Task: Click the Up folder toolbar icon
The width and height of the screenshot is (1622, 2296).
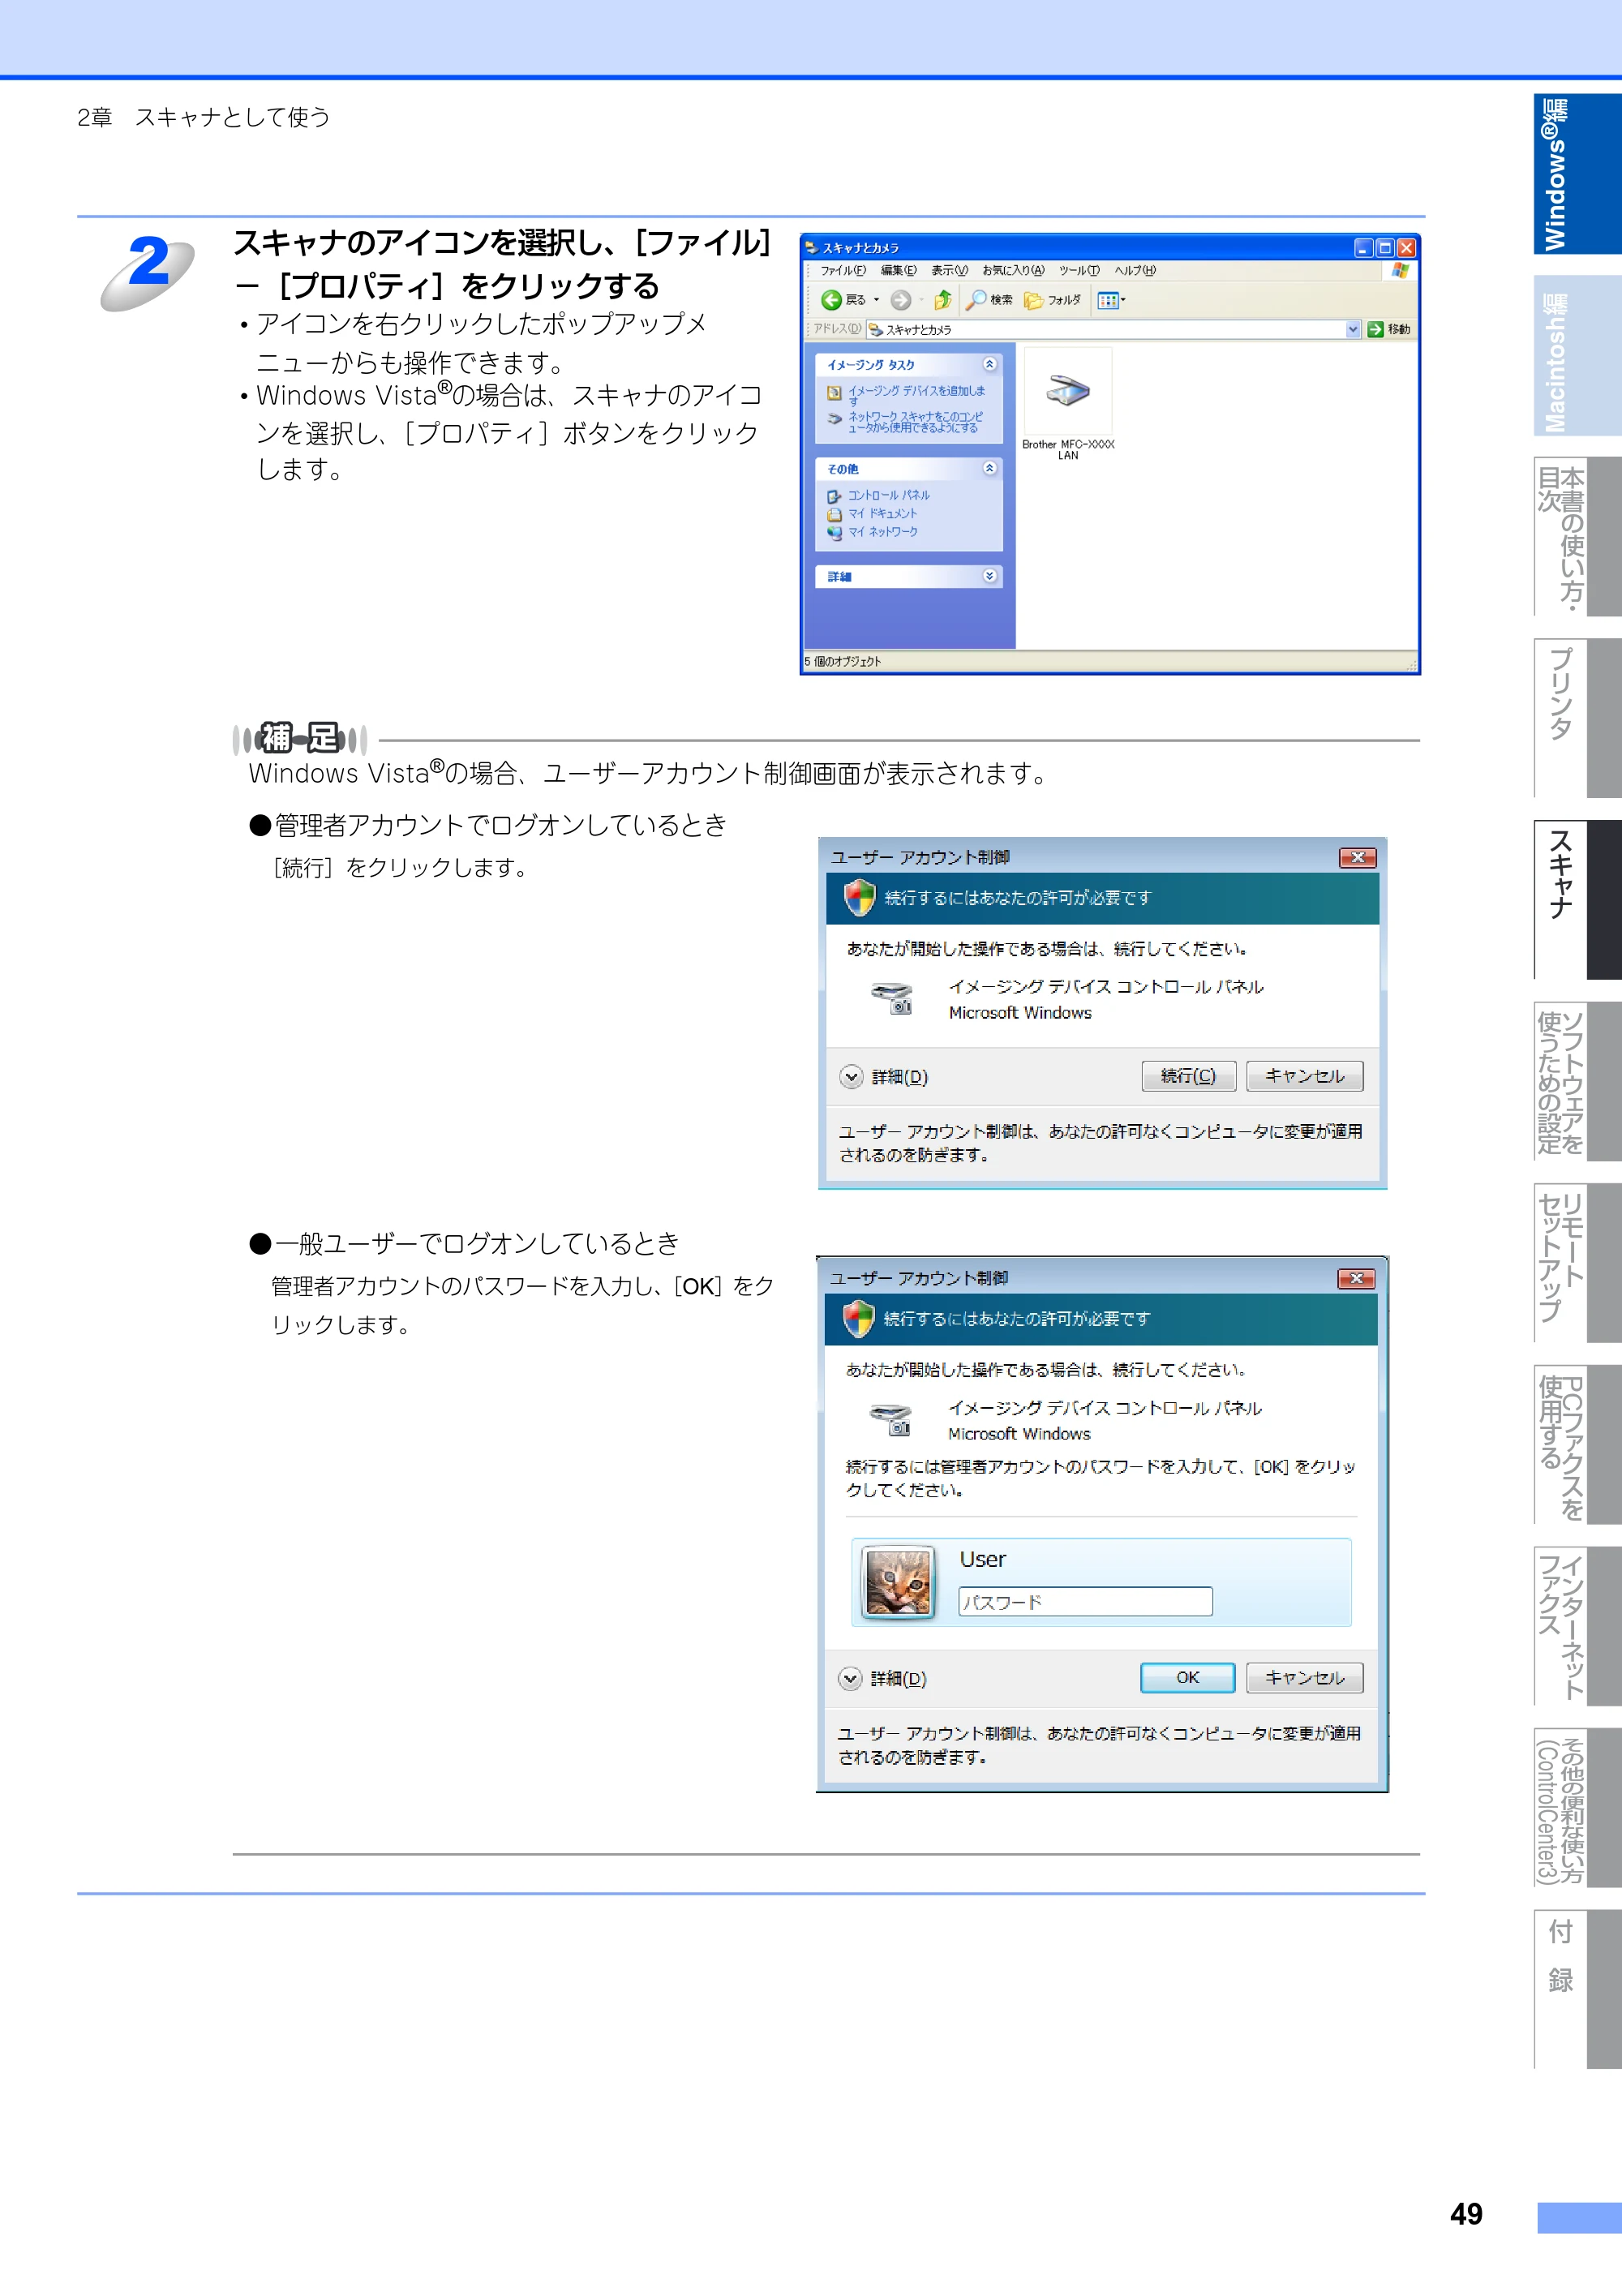Action: tap(942, 300)
